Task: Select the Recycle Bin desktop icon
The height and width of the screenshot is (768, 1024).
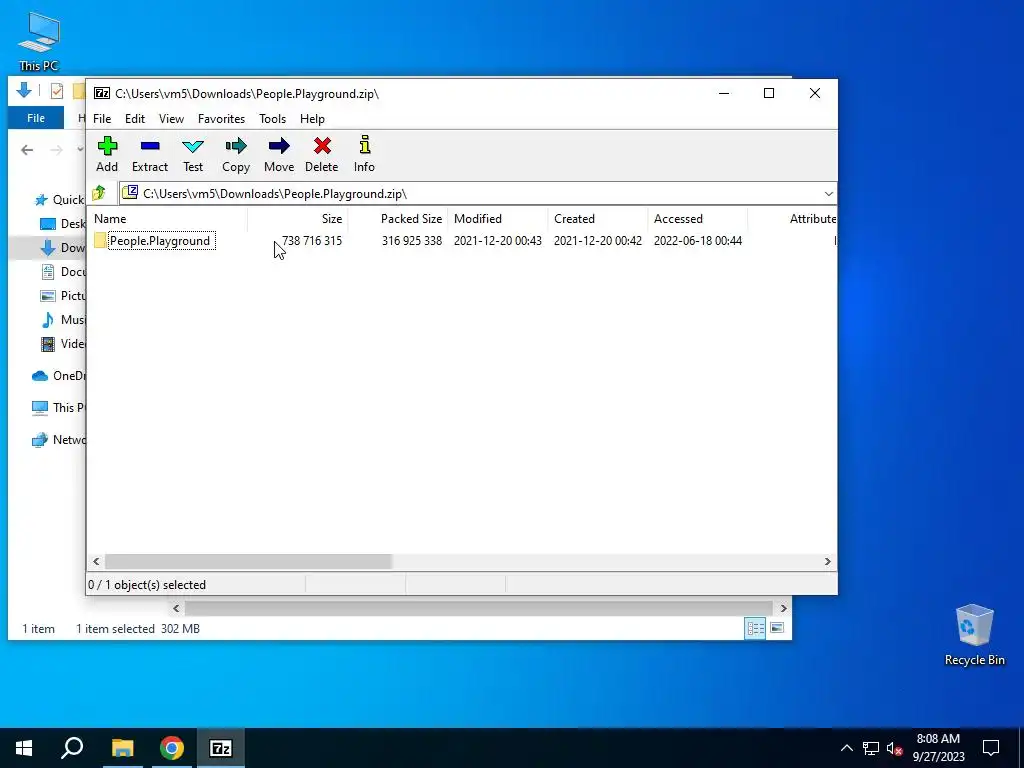Action: tap(974, 635)
